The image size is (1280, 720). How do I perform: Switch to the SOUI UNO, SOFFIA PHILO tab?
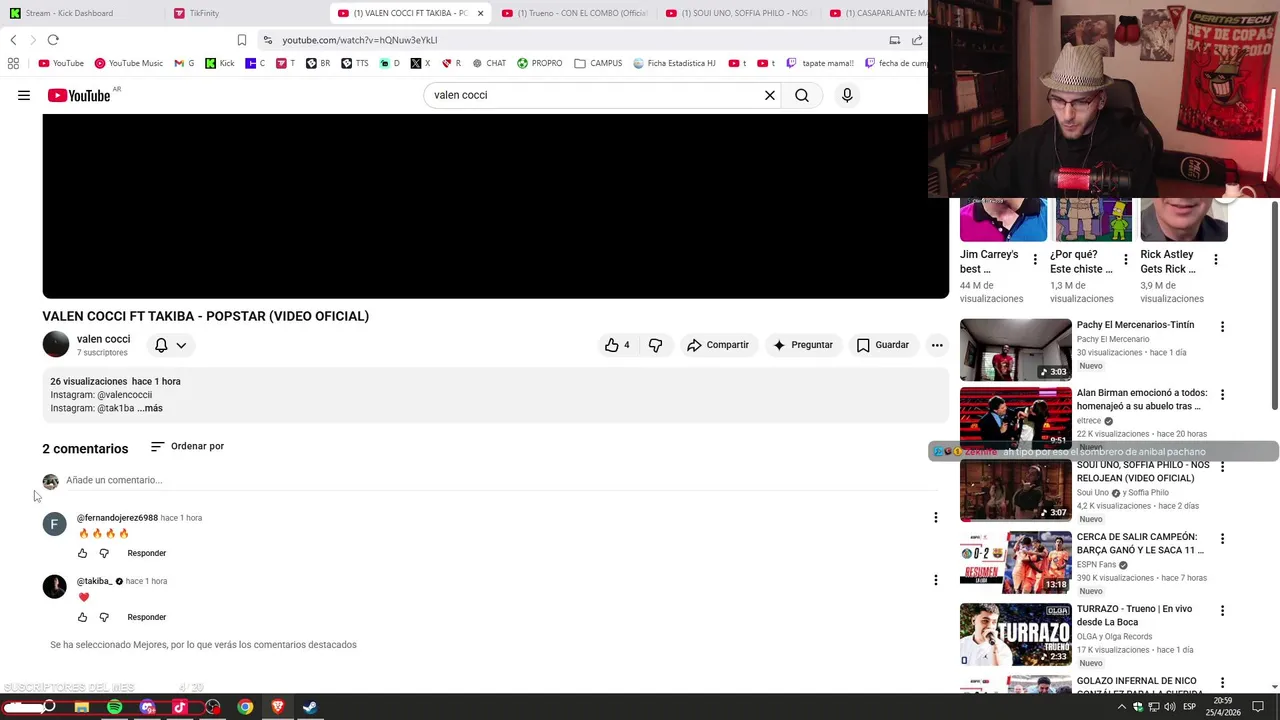coord(739,13)
